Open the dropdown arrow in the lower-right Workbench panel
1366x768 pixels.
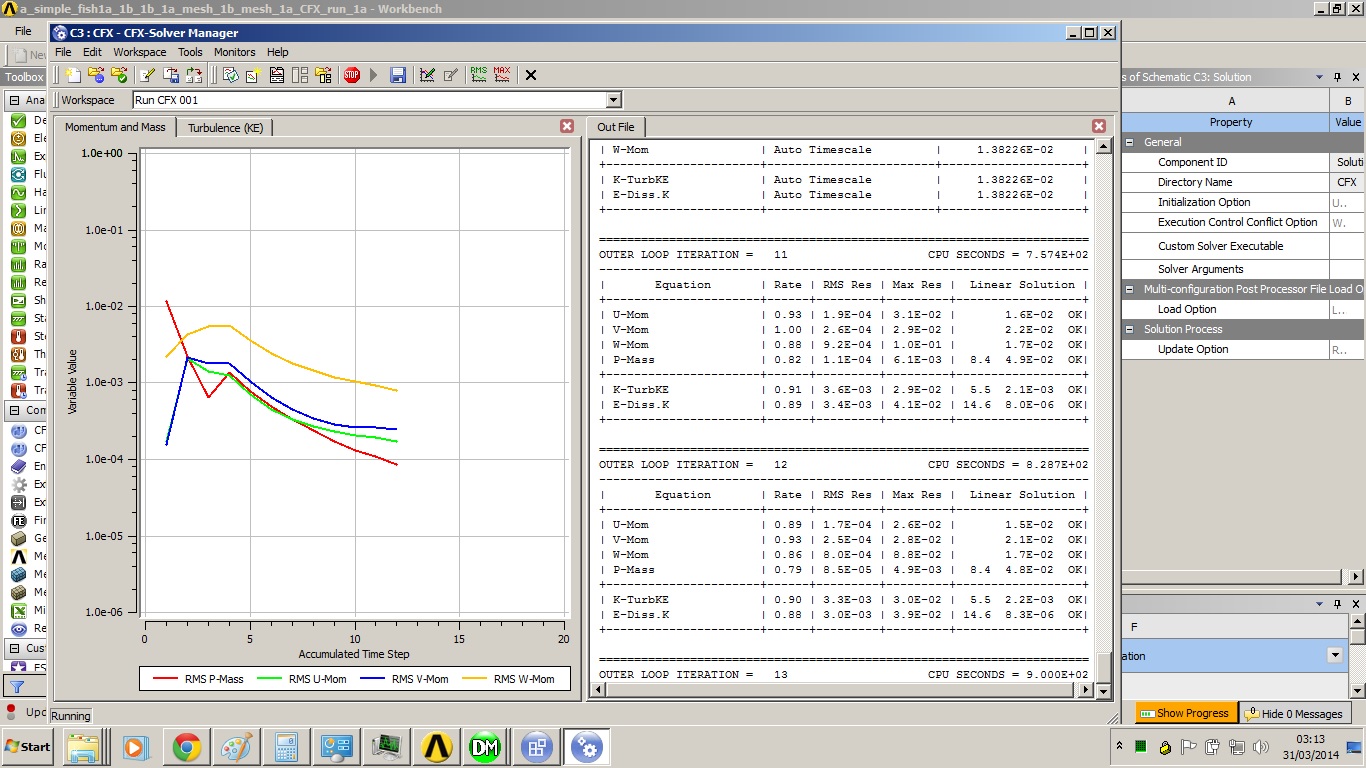pyautogui.click(x=1334, y=655)
